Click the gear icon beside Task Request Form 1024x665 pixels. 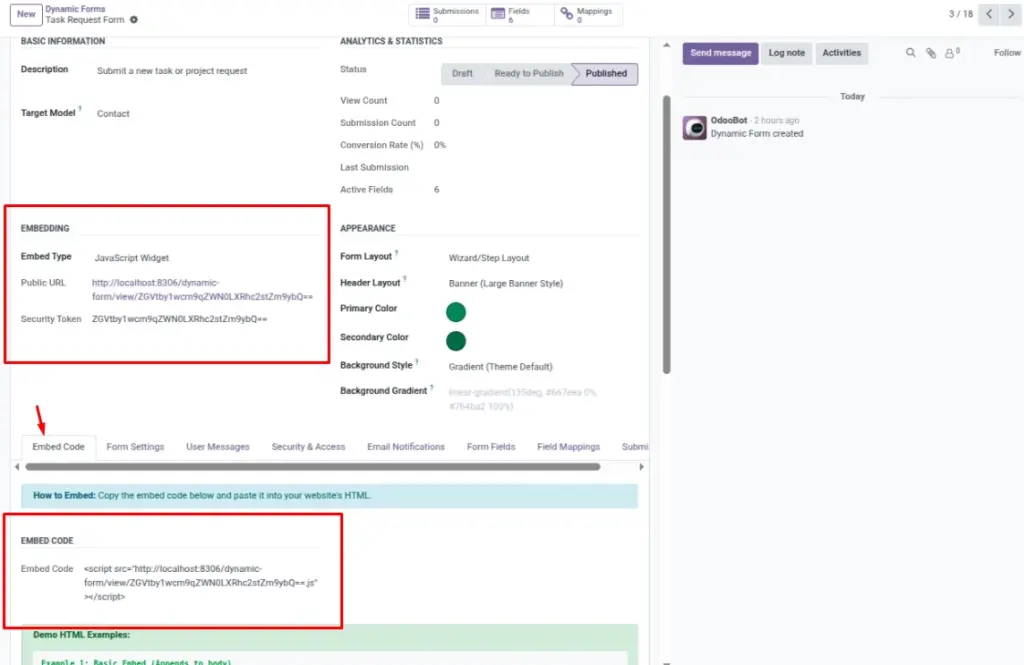click(x=134, y=20)
